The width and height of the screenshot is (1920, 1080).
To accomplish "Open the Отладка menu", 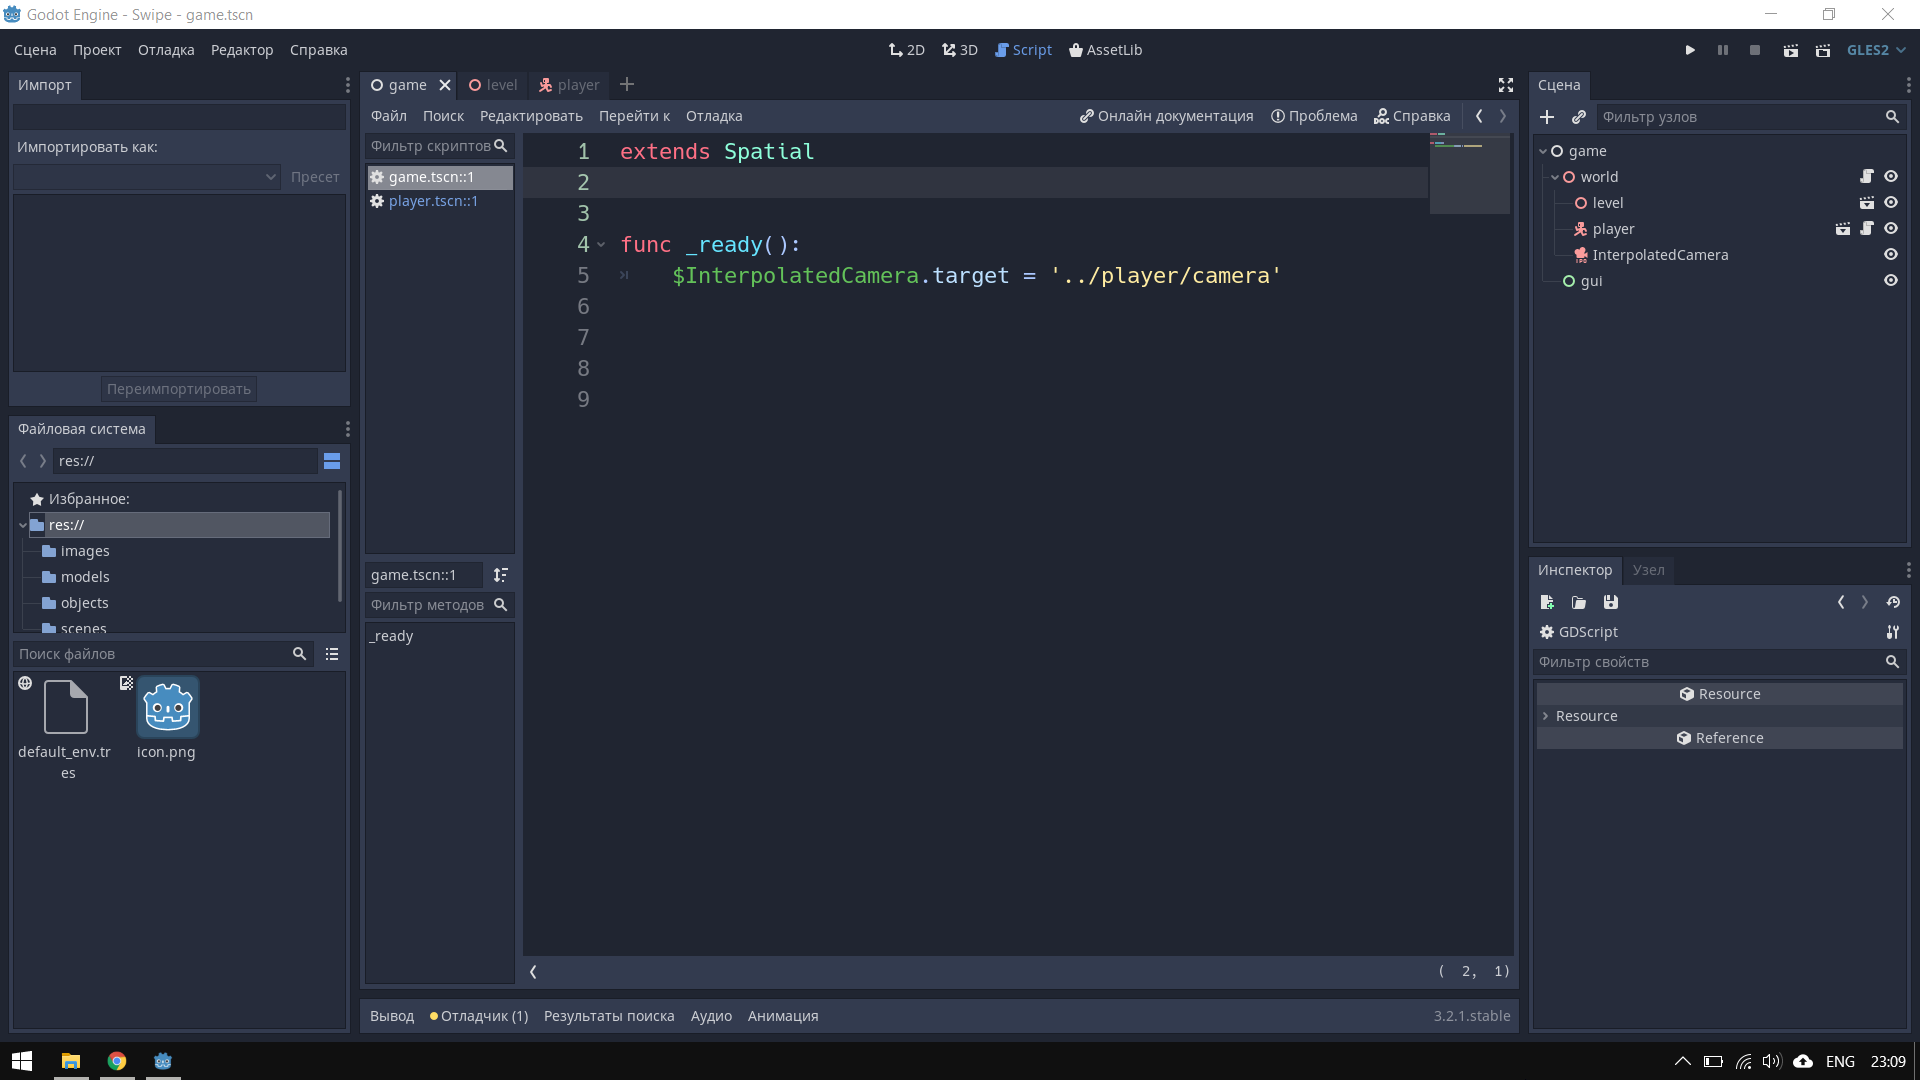I will pyautogui.click(x=165, y=49).
